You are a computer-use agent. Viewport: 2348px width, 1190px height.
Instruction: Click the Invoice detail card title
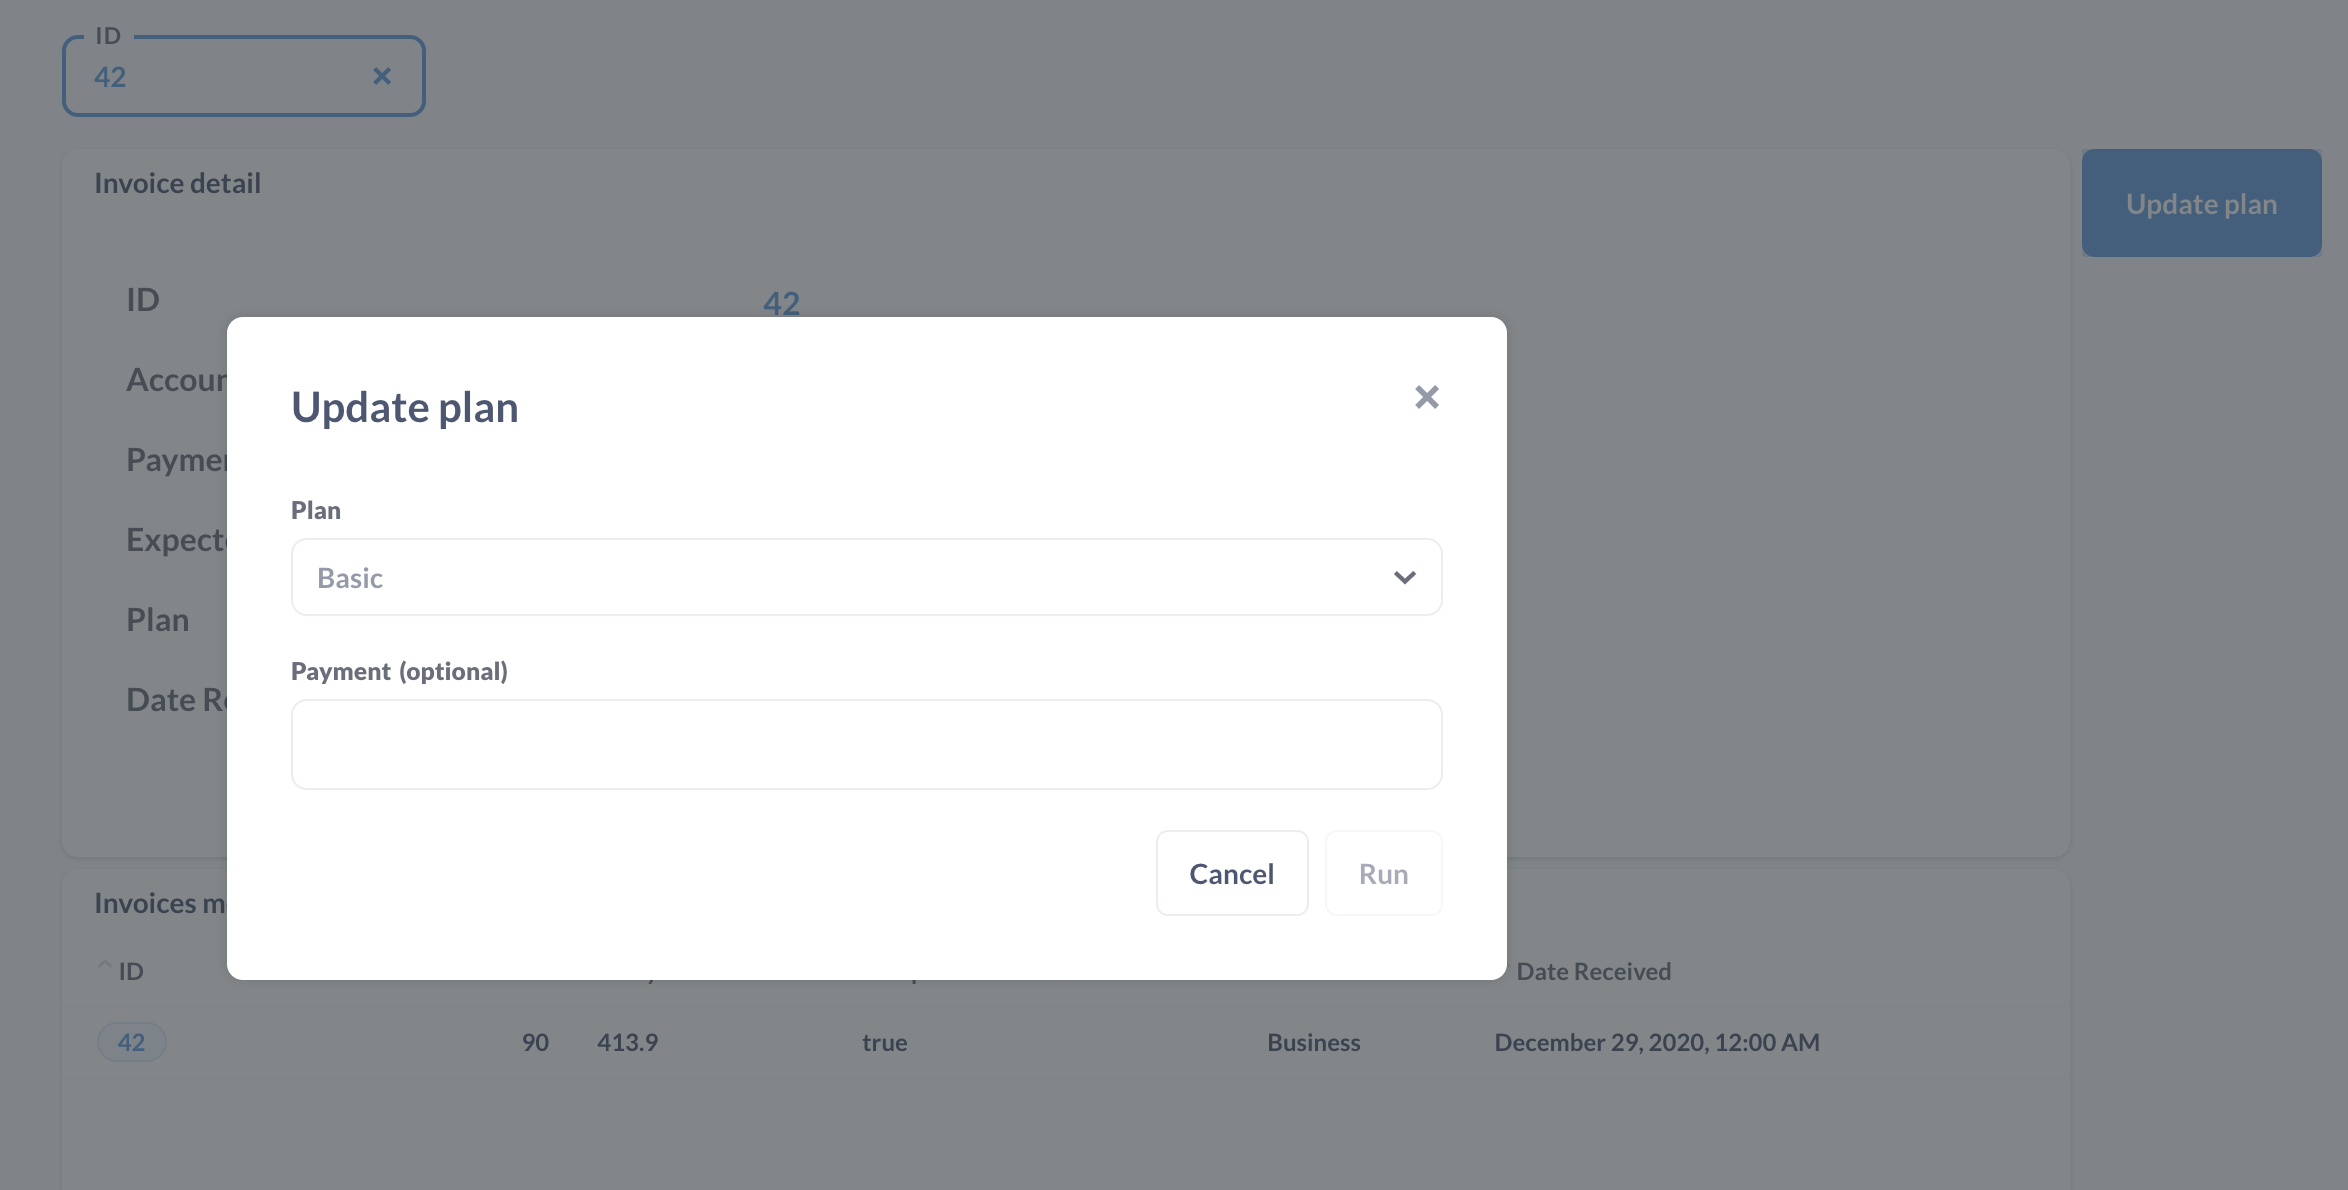pos(177,183)
